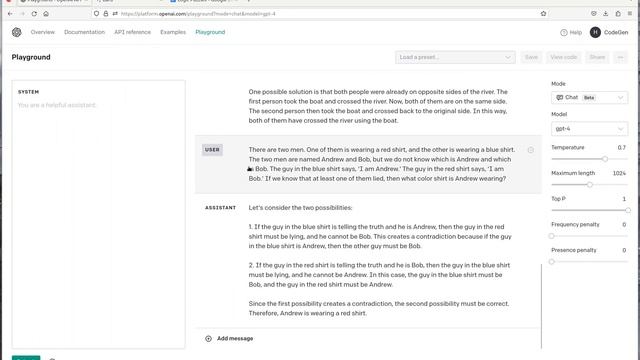Click the Save button
This screenshot has height=360, width=640.
[531, 57]
